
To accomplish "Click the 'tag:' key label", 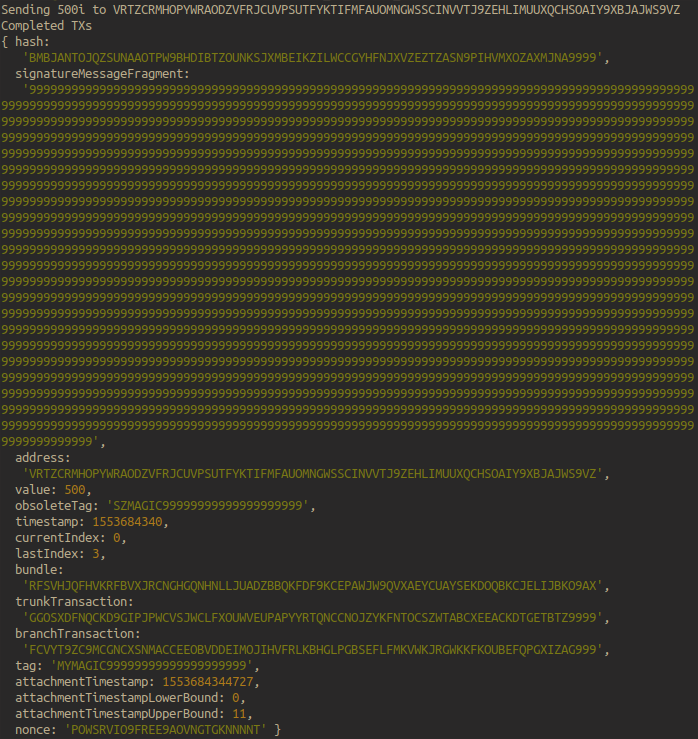I will click(29, 666).
